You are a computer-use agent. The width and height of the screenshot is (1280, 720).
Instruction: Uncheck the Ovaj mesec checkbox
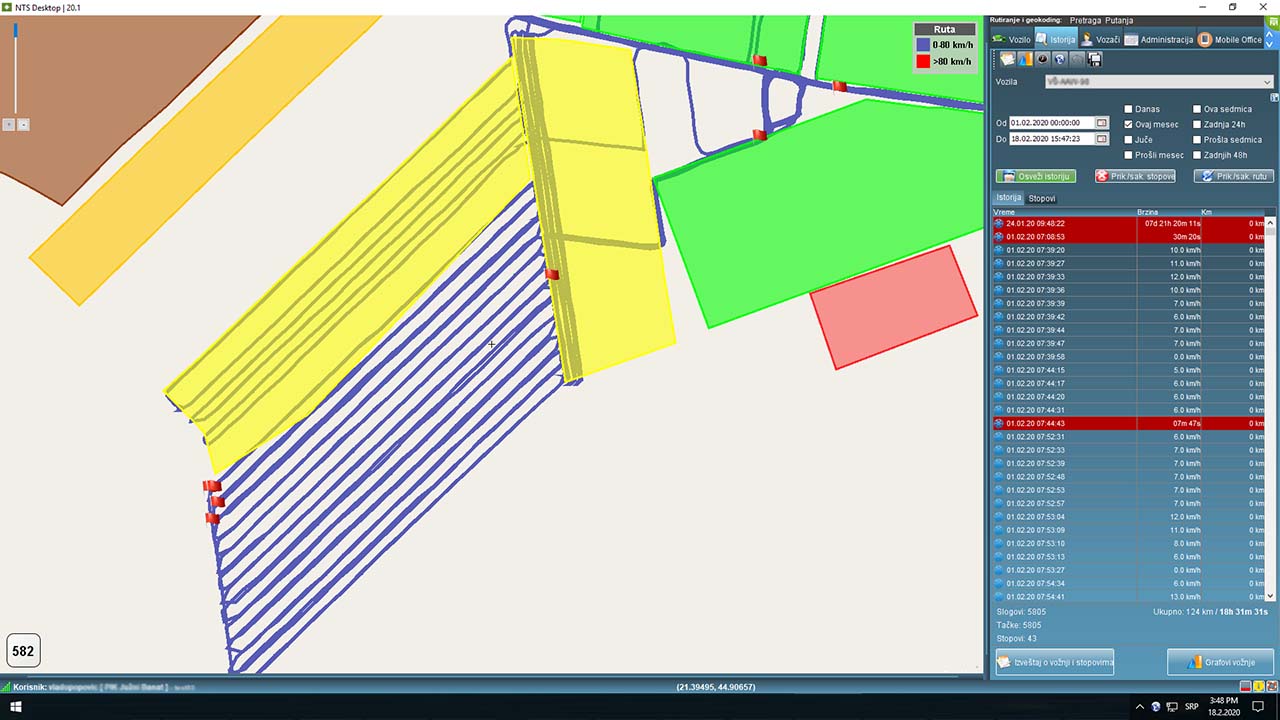[x=1129, y=124]
